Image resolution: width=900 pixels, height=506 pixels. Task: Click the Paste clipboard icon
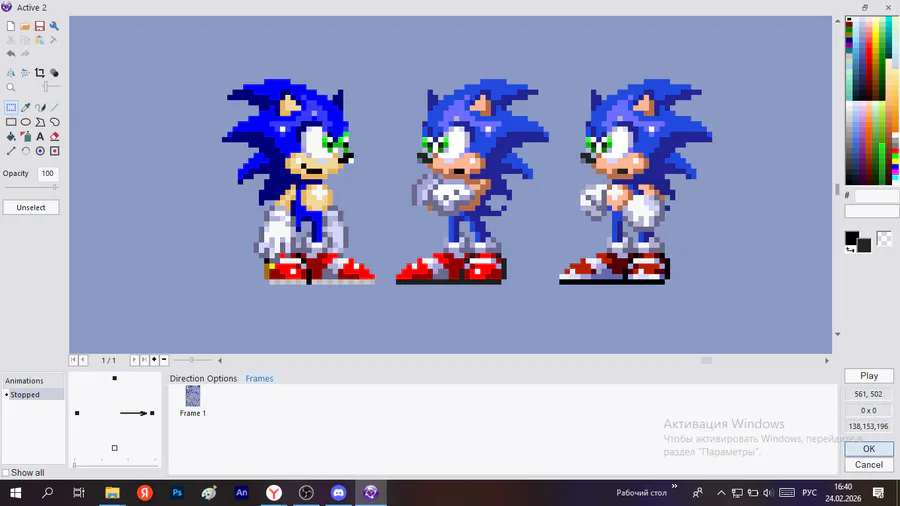(40, 40)
